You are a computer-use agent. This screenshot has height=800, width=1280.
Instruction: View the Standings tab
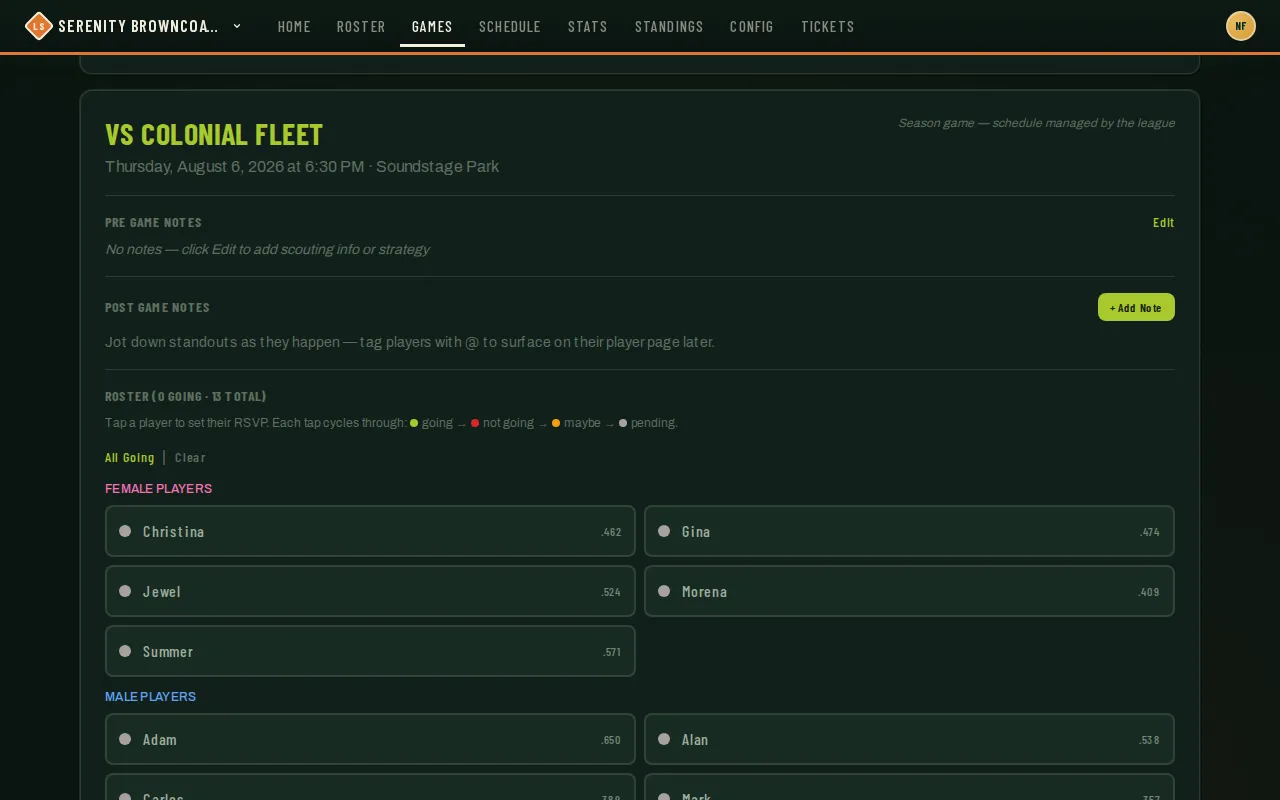[x=669, y=27]
